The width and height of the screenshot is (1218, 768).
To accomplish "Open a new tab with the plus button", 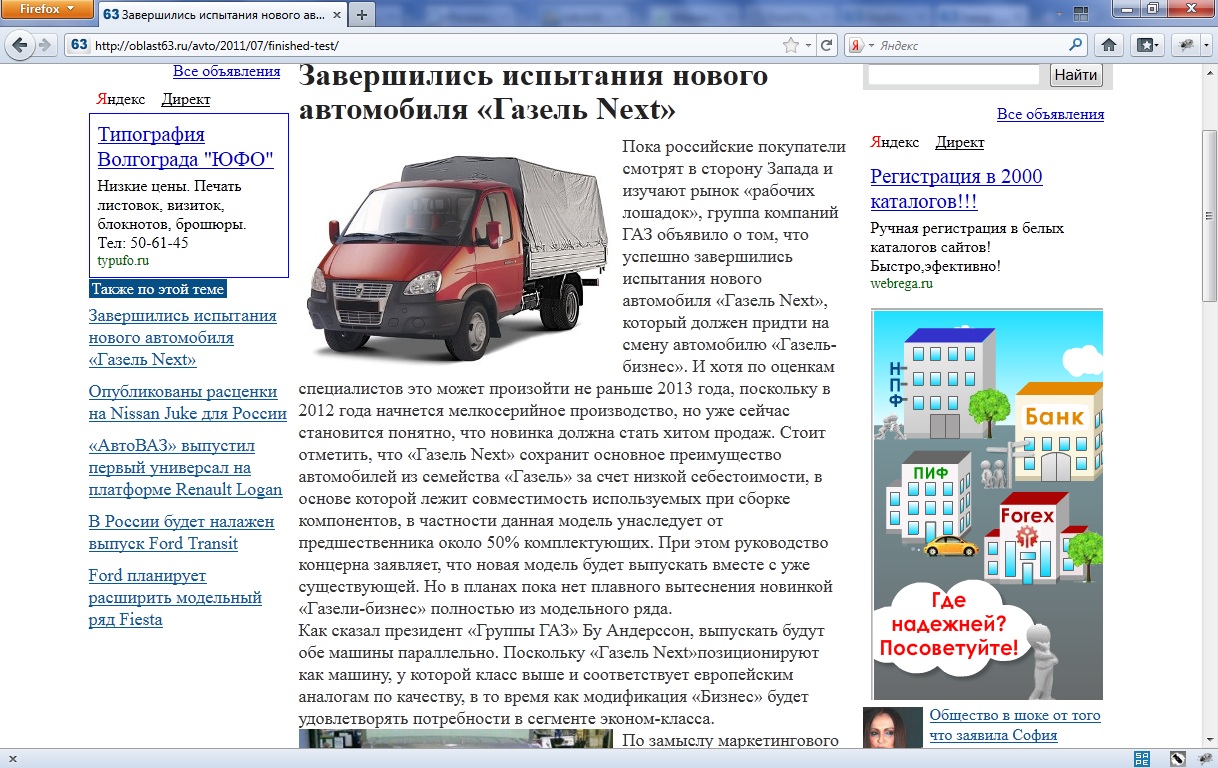I will [x=362, y=15].
